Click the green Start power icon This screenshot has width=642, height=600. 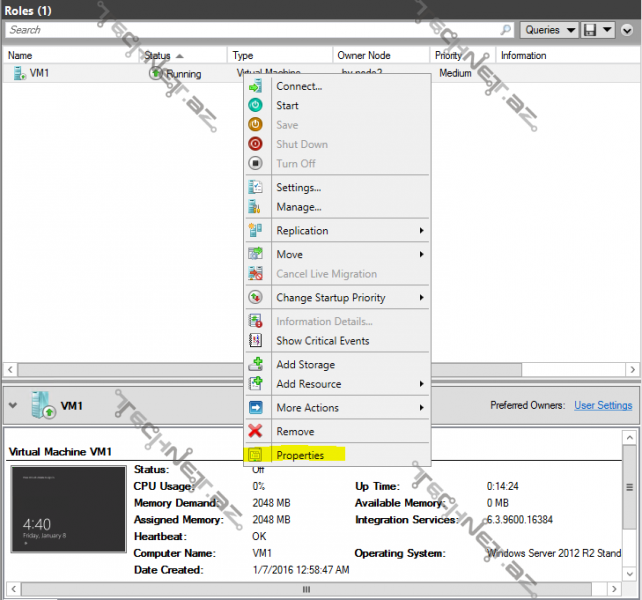255,106
